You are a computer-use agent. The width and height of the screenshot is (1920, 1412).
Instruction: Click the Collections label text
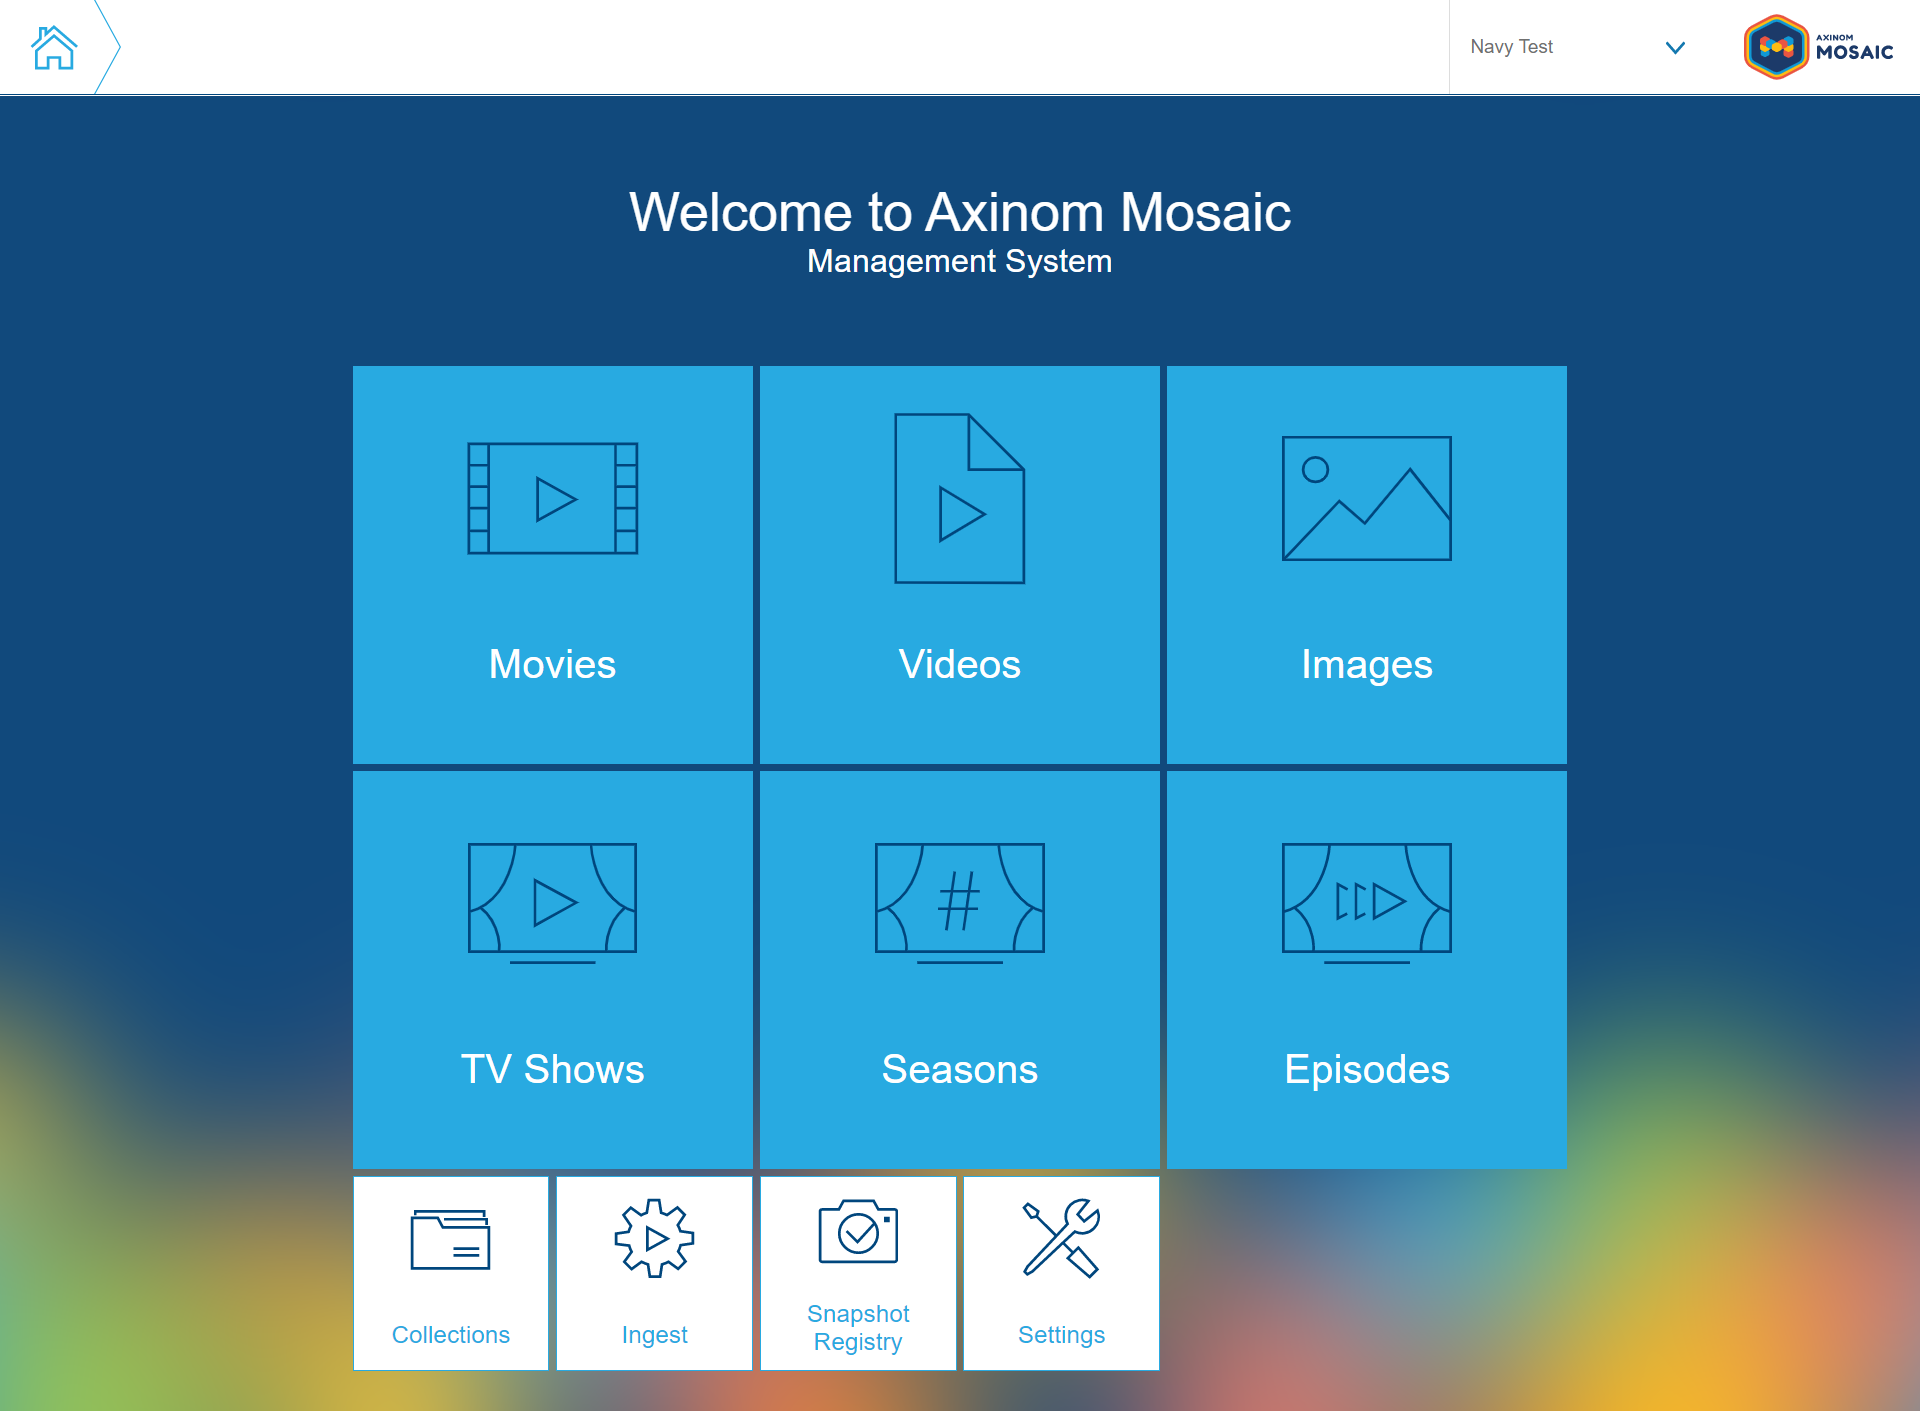coord(450,1334)
